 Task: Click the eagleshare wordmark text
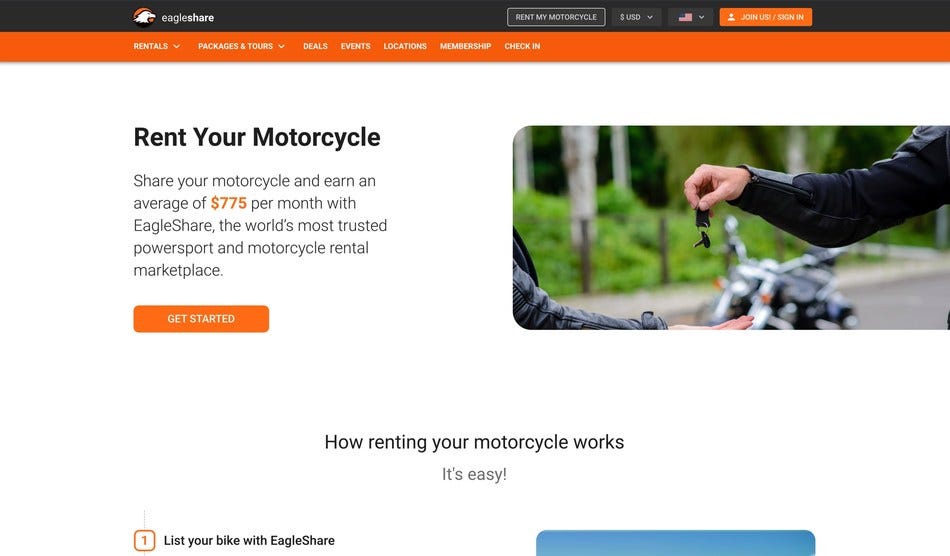tap(187, 18)
